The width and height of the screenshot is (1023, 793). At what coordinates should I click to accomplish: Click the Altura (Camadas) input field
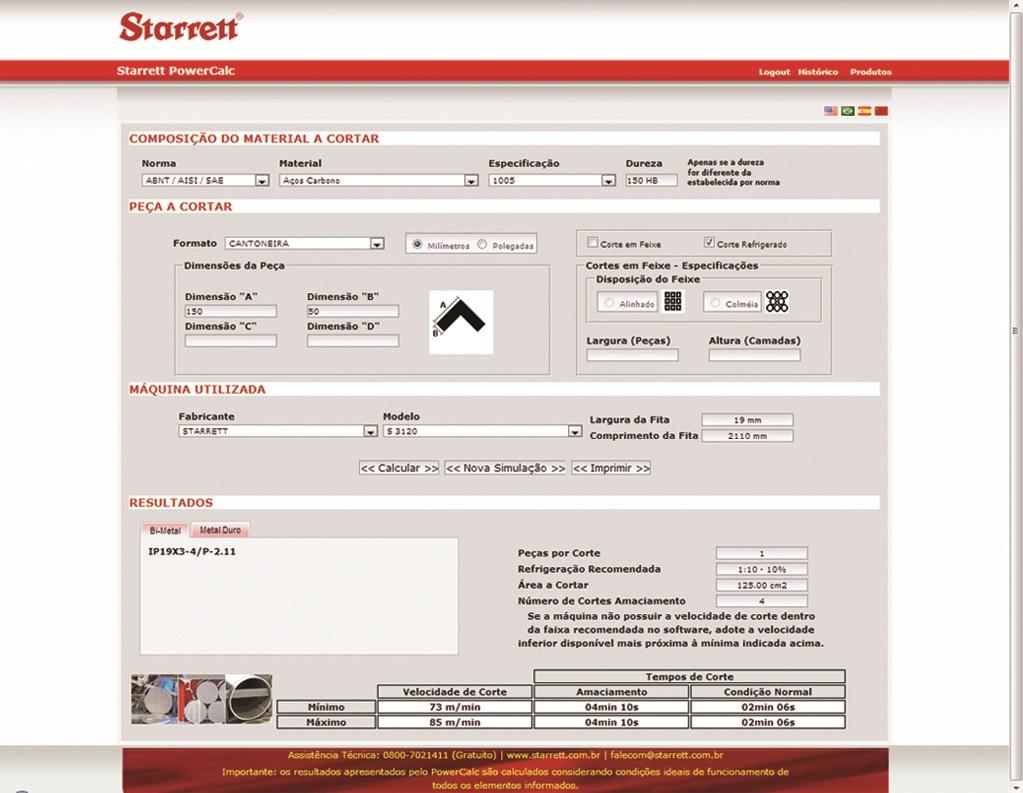(754, 355)
